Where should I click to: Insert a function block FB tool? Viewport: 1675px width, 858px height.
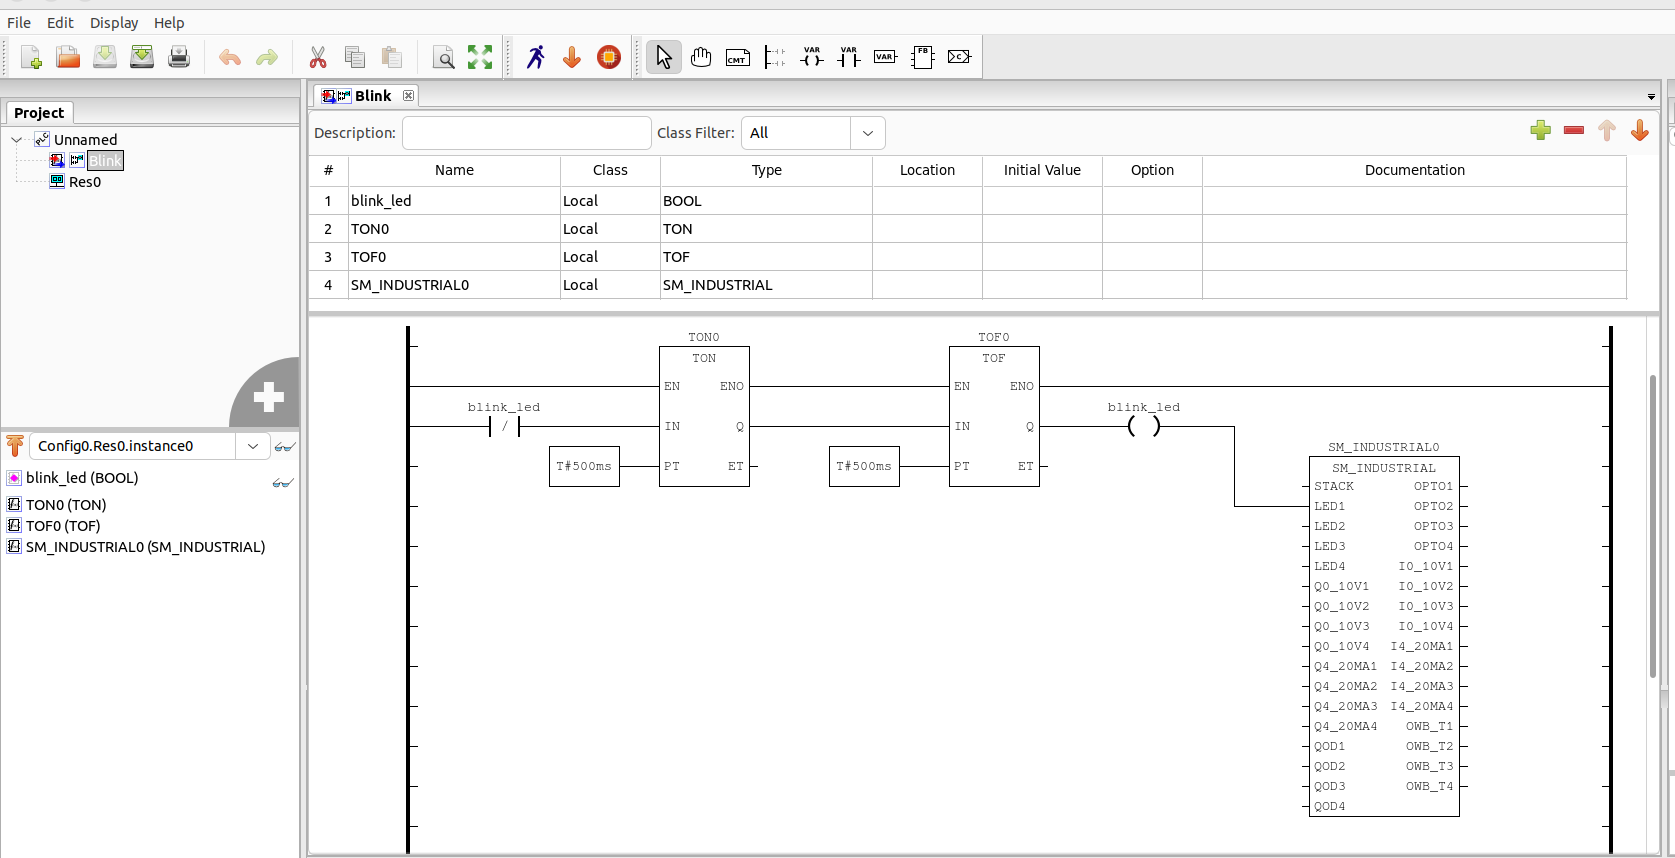922,57
